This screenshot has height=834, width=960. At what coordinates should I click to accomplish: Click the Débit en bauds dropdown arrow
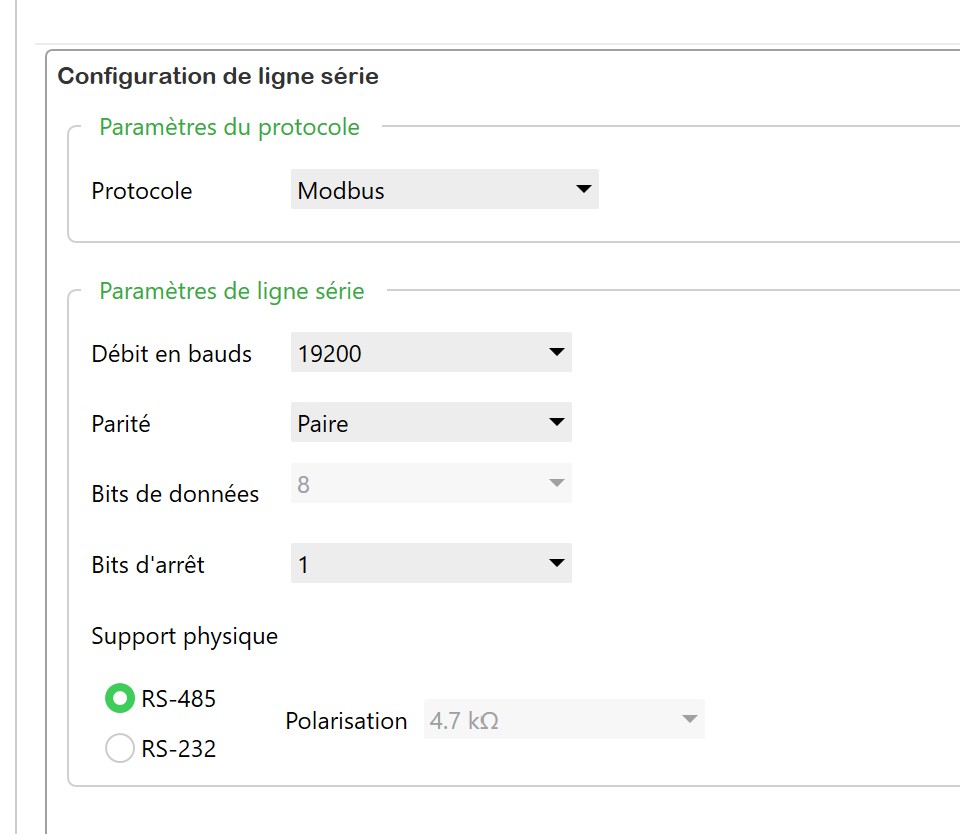pos(557,352)
